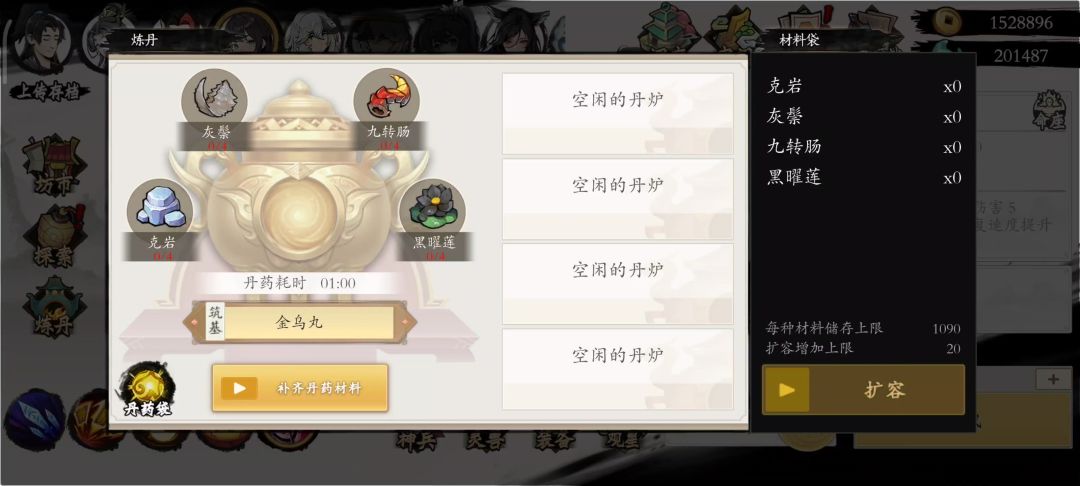Open the 探索 exploration sidebar icon

pos(54,236)
